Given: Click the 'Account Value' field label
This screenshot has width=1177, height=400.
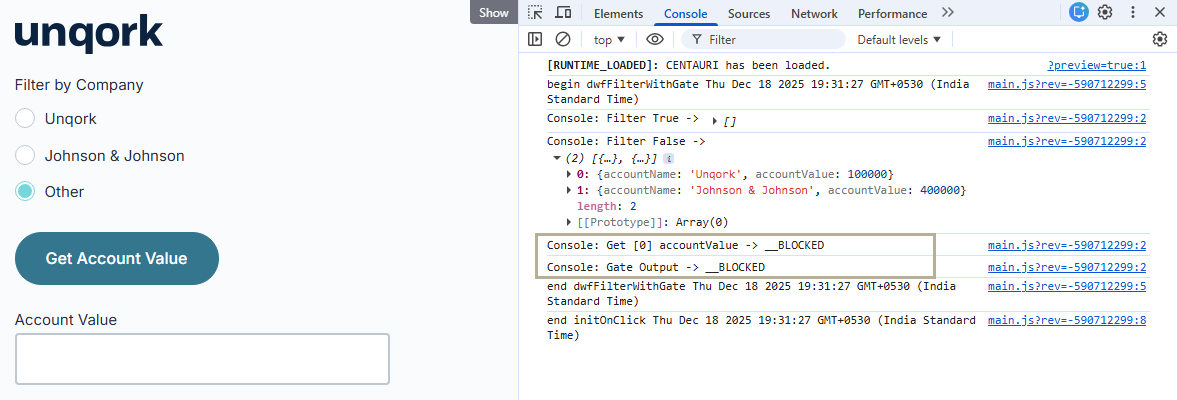Looking at the screenshot, I should 66,320.
